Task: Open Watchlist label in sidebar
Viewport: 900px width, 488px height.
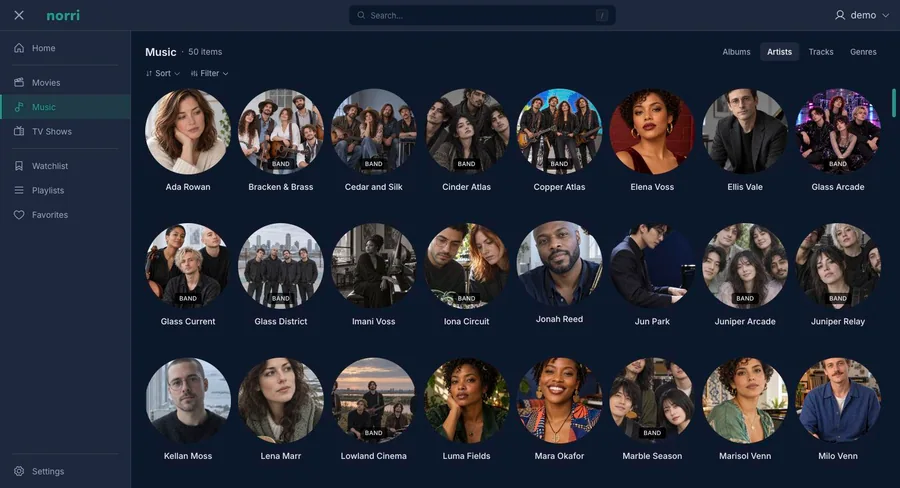Action: [x=50, y=166]
